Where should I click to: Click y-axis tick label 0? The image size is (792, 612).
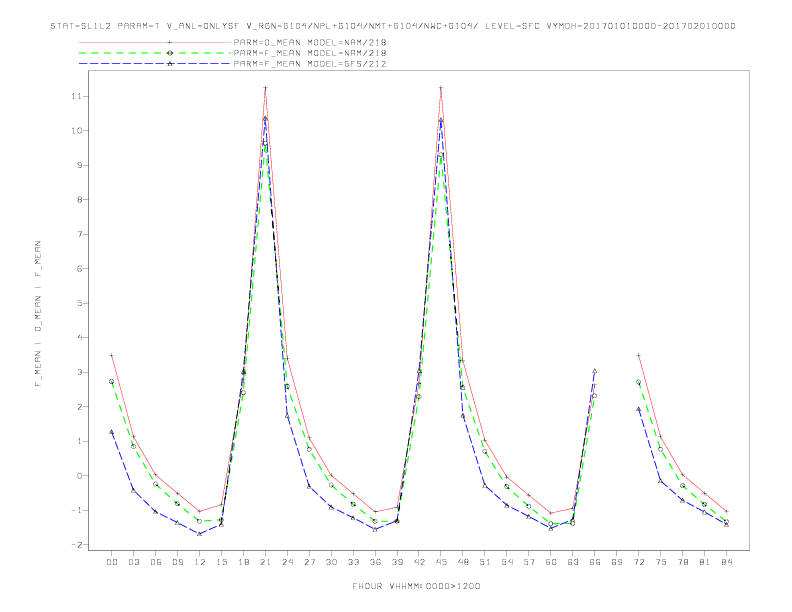[x=80, y=476]
